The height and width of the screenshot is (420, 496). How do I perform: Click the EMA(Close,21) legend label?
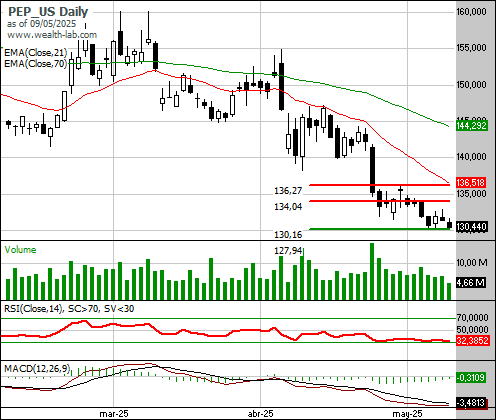(x=35, y=53)
